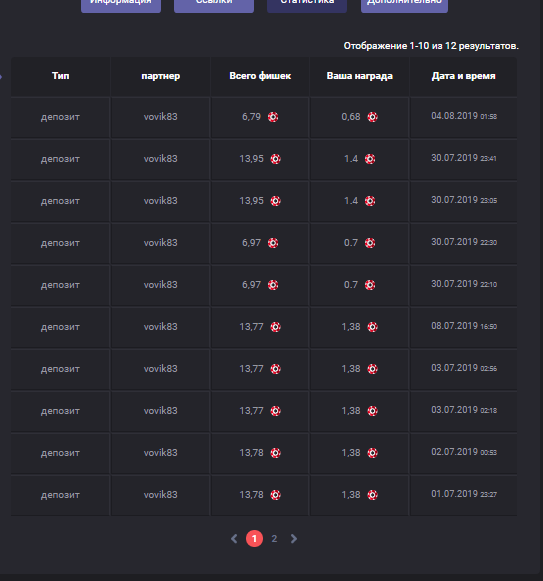
Task: Select page 1 in the pagination
Action: click(254, 539)
